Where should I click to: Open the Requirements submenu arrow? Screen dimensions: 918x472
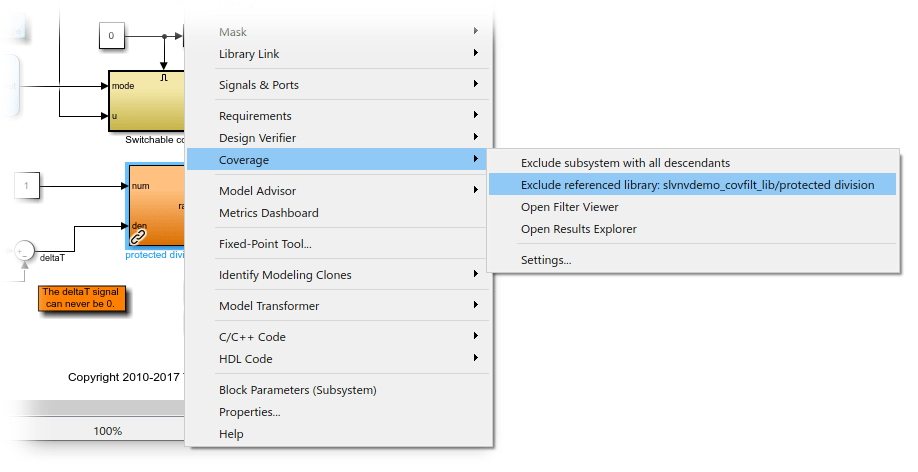click(x=476, y=116)
